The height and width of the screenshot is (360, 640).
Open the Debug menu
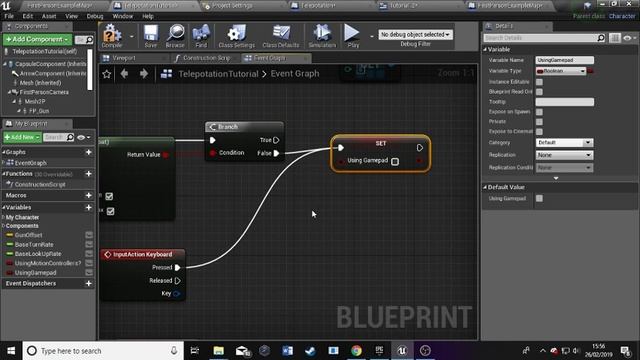pyautogui.click(x=95, y=16)
